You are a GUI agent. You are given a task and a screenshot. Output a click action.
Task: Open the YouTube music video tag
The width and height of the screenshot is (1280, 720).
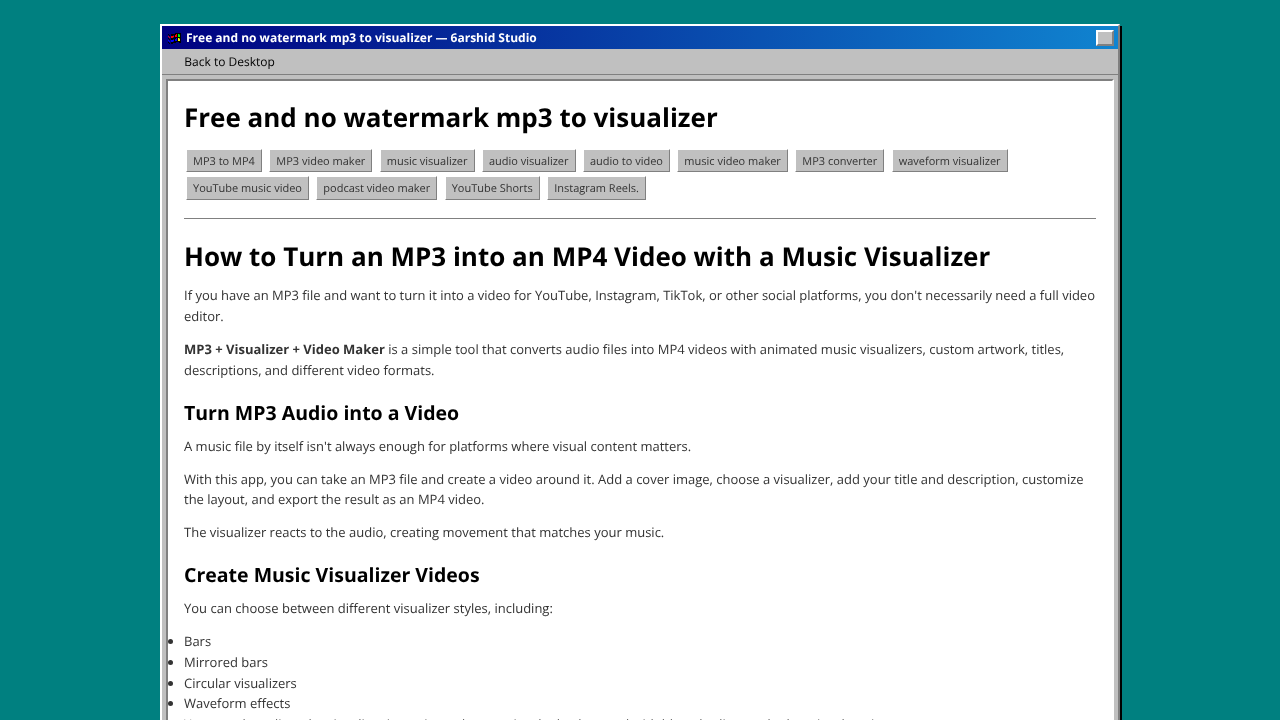[247, 188]
